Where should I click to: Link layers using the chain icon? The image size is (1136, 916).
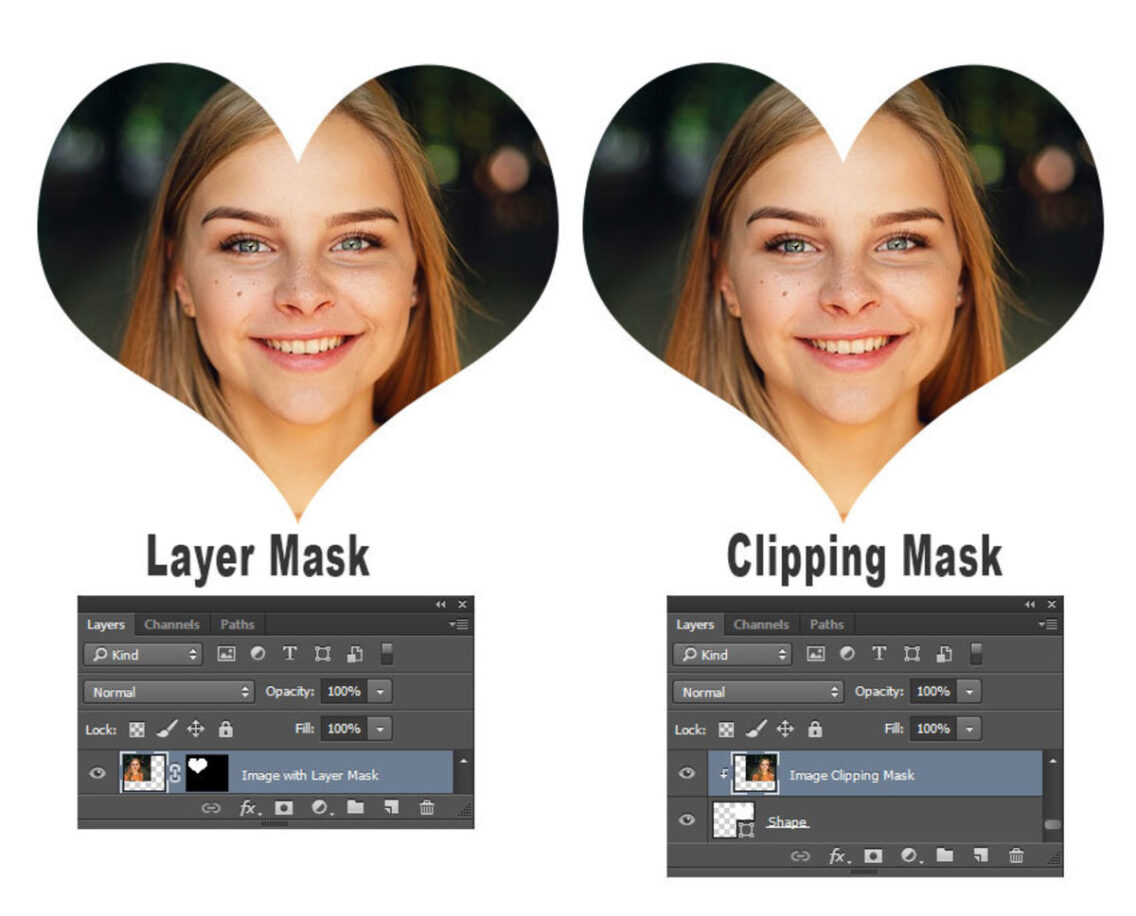[x=212, y=808]
